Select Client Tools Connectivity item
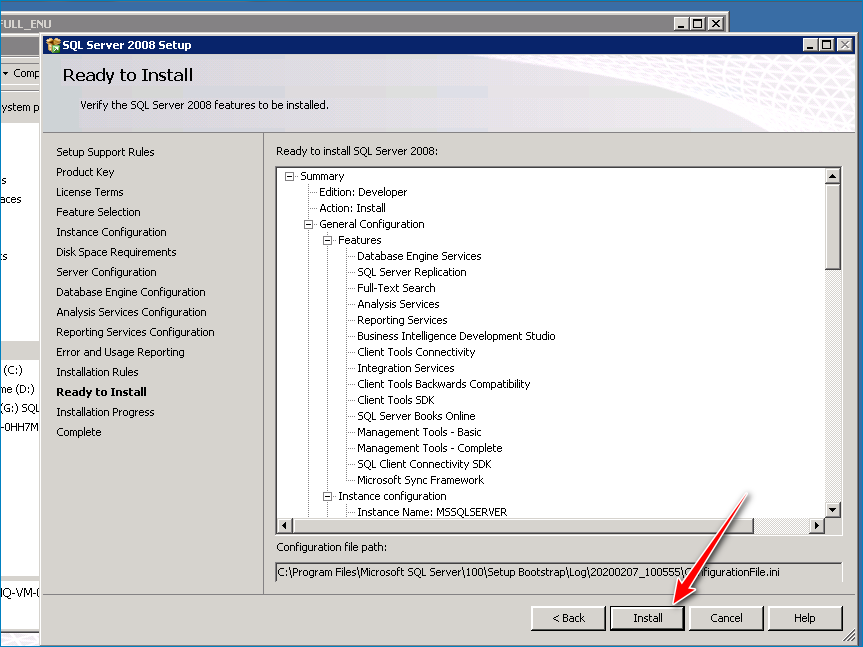 tap(416, 352)
